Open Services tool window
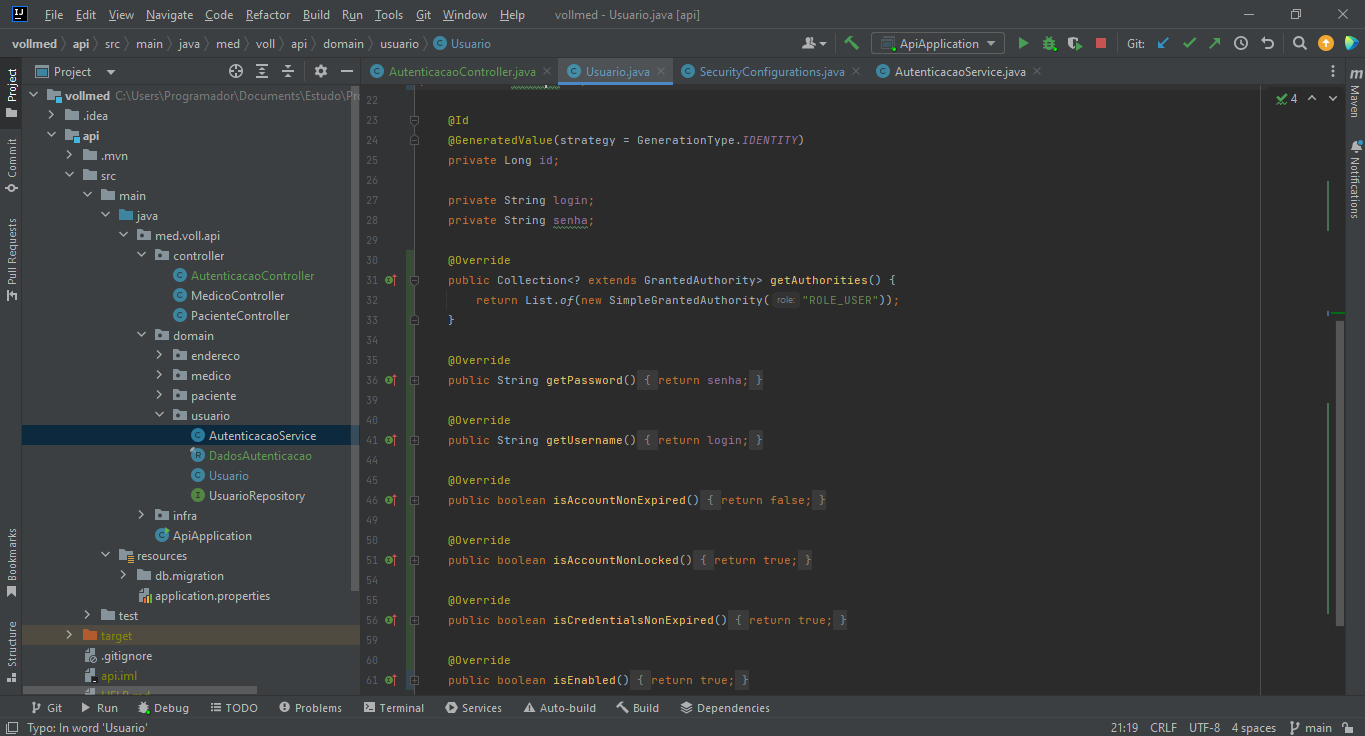 click(x=474, y=707)
